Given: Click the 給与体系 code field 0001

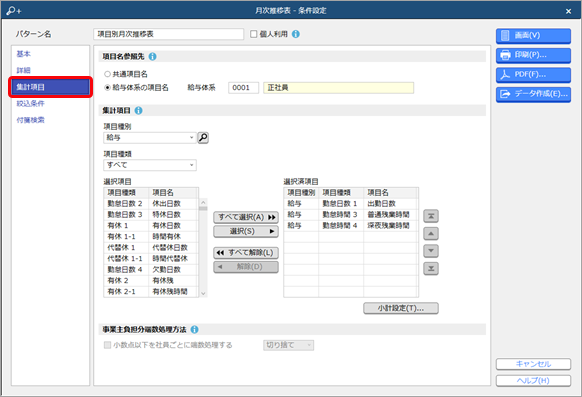Looking at the screenshot, I should click(x=243, y=88).
